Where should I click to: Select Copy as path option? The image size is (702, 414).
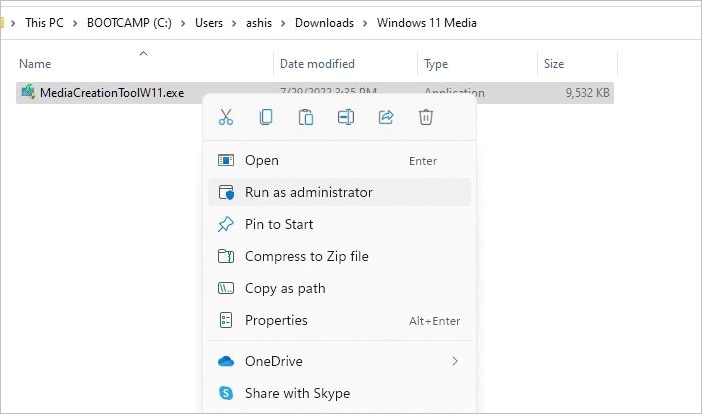(x=285, y=288)
